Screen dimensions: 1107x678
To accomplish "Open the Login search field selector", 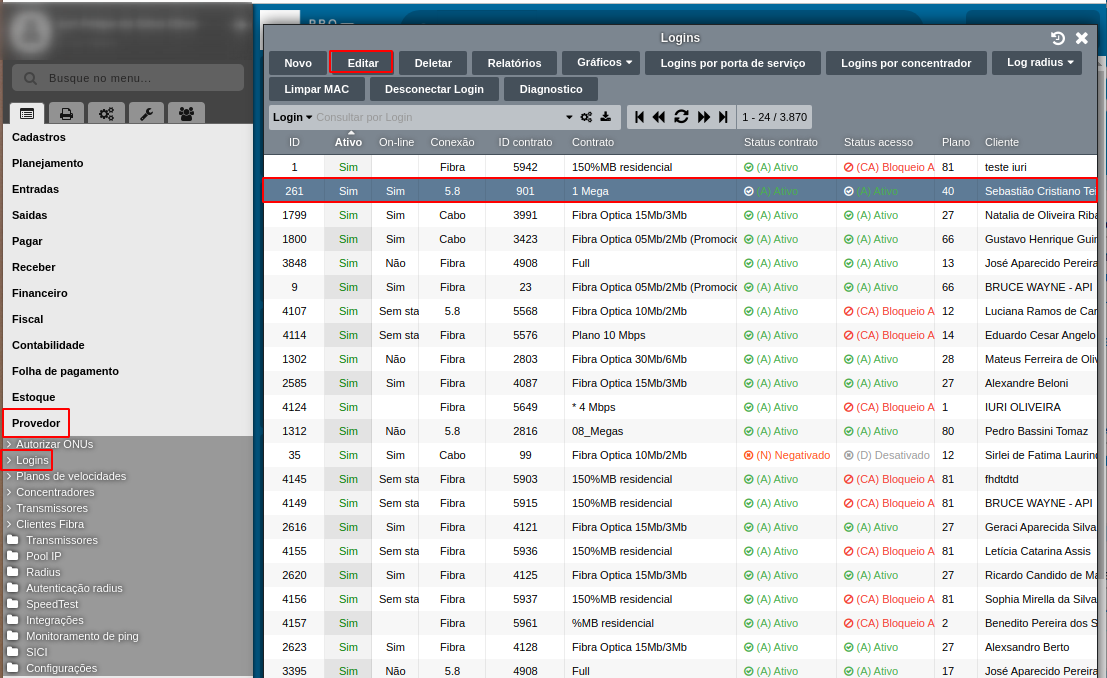I will click(x=292, y=117).
